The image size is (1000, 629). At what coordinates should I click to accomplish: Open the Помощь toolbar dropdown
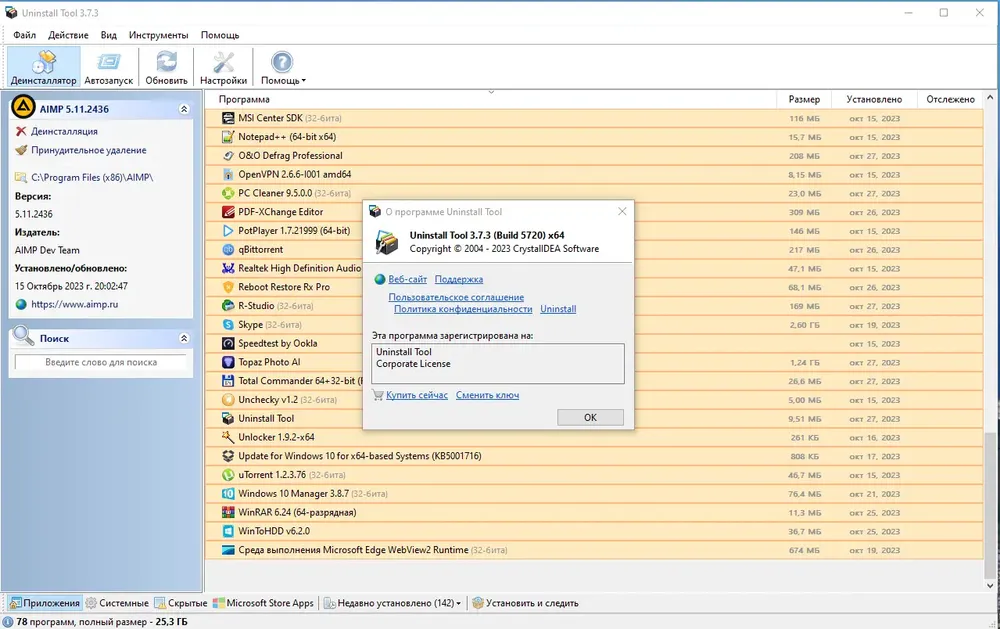pyautogui.click(x=283, y=67)
